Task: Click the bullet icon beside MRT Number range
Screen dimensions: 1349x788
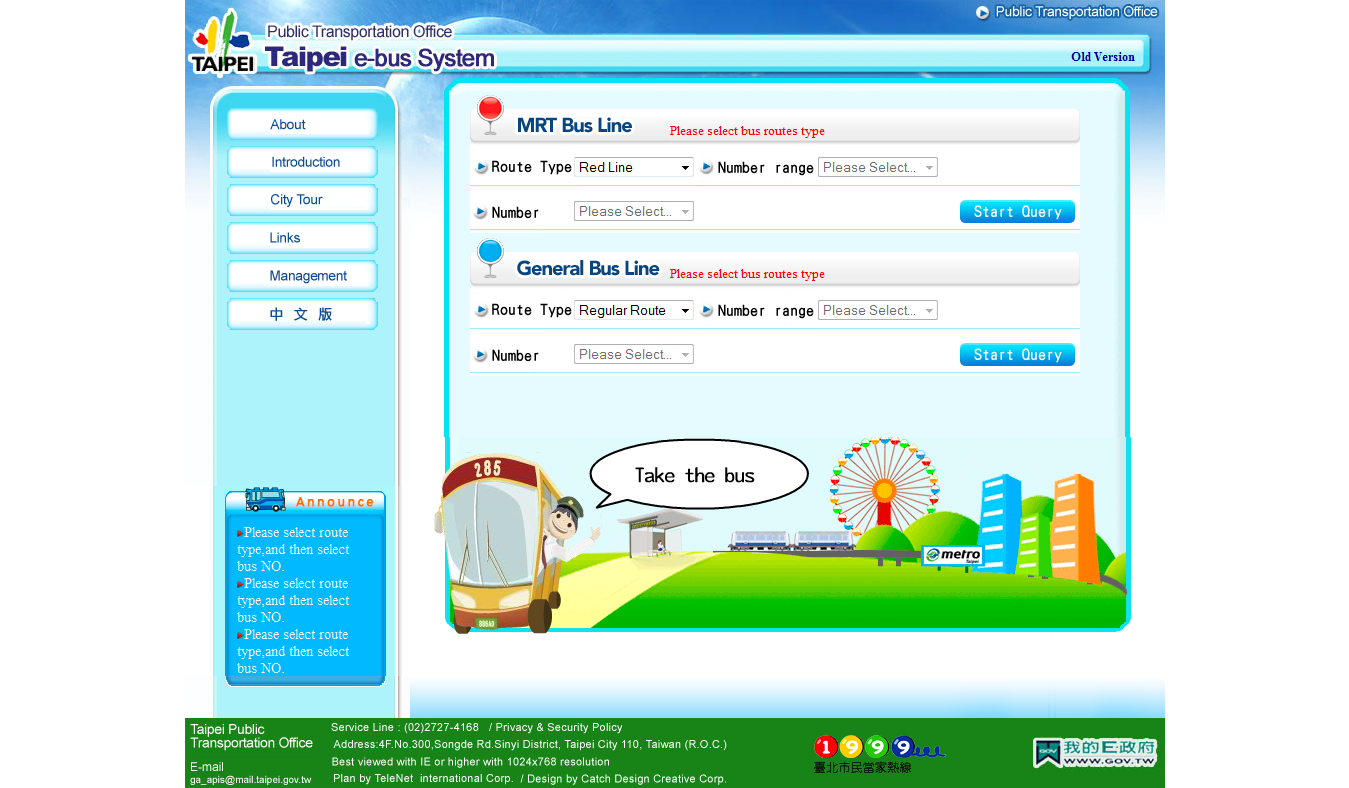Action: tap(707, 168)
